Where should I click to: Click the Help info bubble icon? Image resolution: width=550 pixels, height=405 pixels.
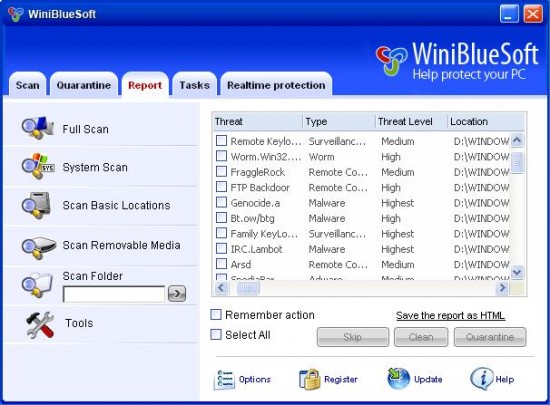[482, 379]
